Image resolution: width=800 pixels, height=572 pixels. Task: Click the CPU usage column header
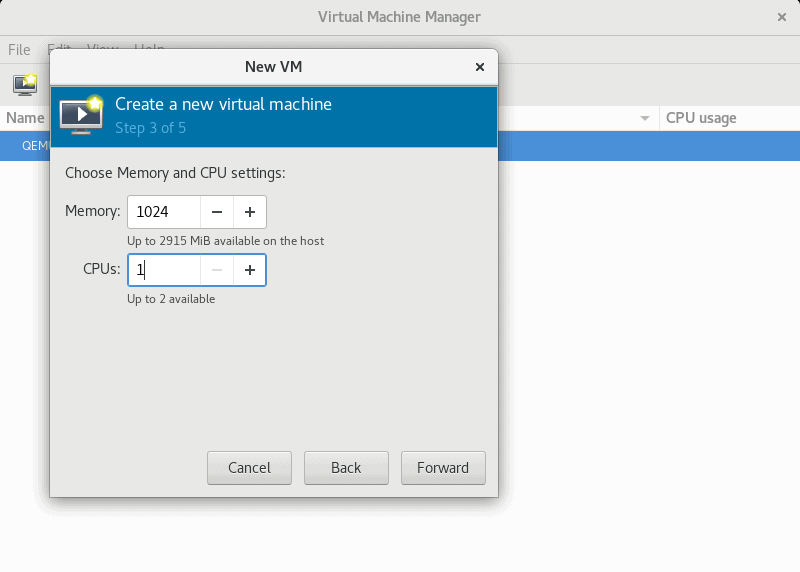click(x=701, y=118)
